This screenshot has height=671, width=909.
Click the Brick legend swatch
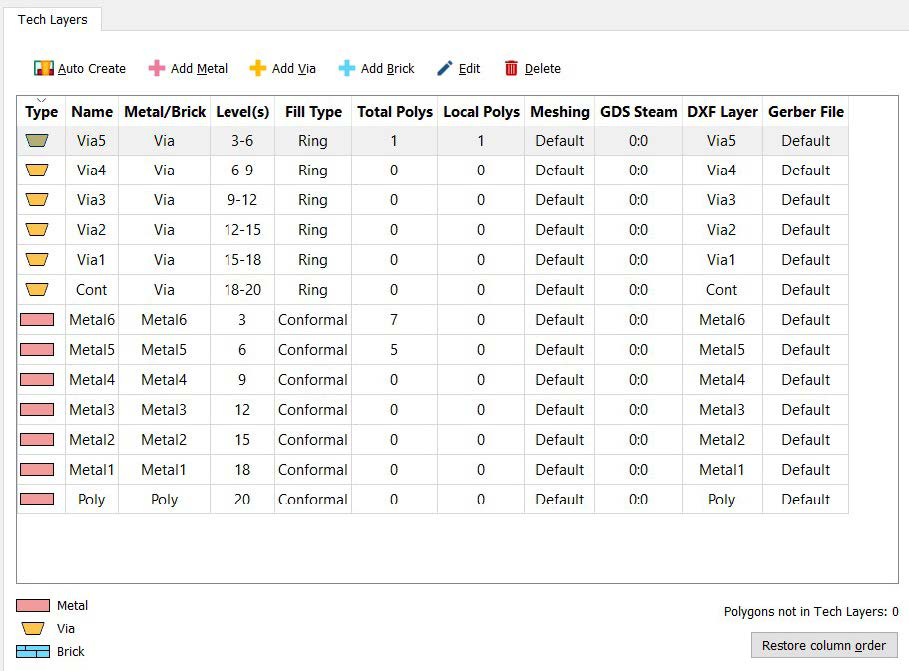click(33, 652)
